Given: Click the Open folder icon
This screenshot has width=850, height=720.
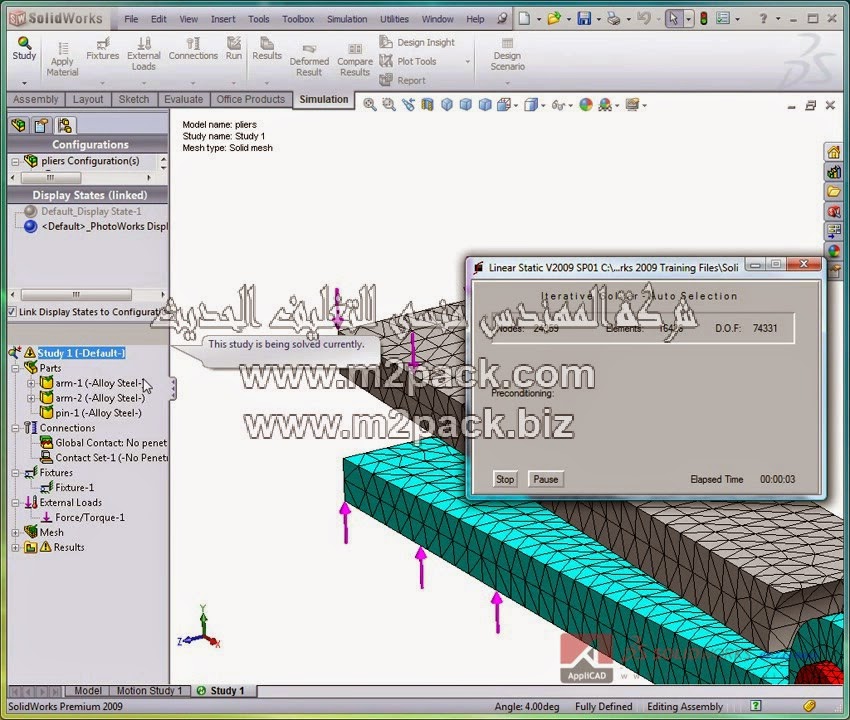Looking at the screenshot, I should point(553,19).
